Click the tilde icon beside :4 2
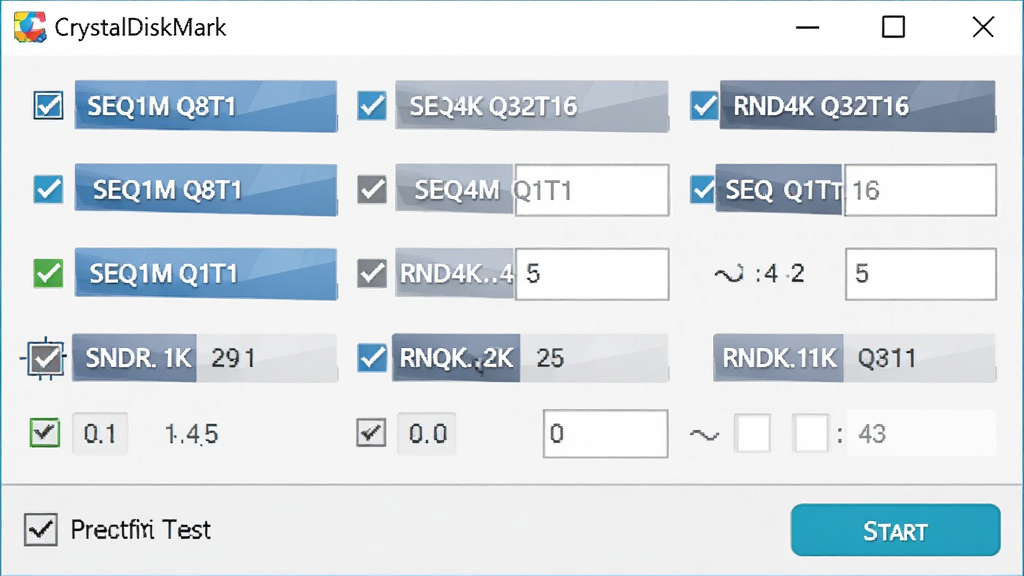The image size is (1024, 576). click(729, 274)
